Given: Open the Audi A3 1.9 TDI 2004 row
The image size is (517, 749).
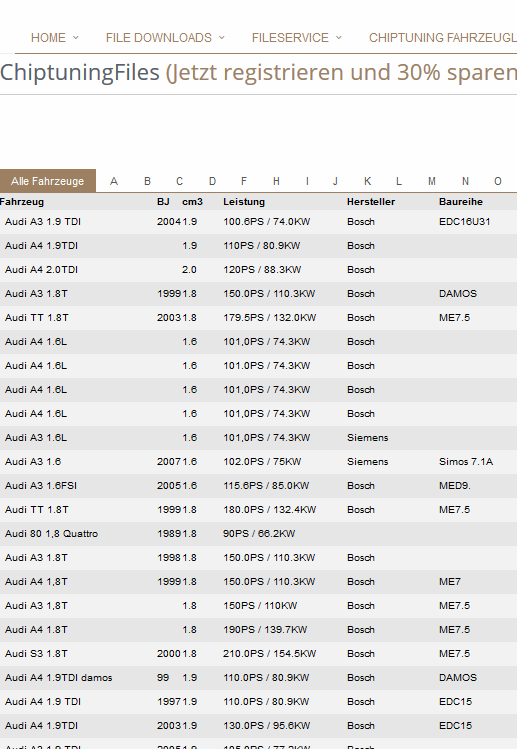Looking at the screenshot, I should [x=258, y=222].
